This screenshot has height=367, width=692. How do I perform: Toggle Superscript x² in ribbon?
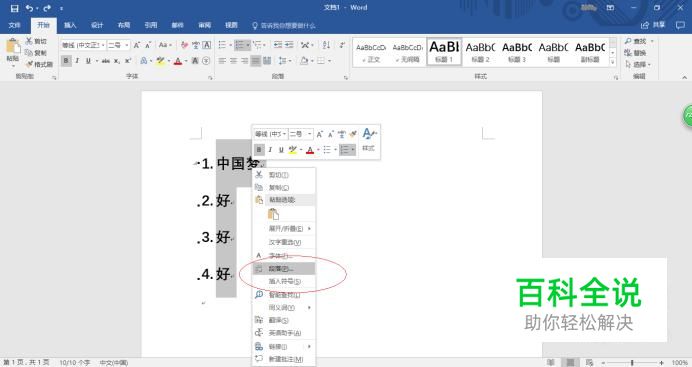pyautogui.click(x=128, y=61)
